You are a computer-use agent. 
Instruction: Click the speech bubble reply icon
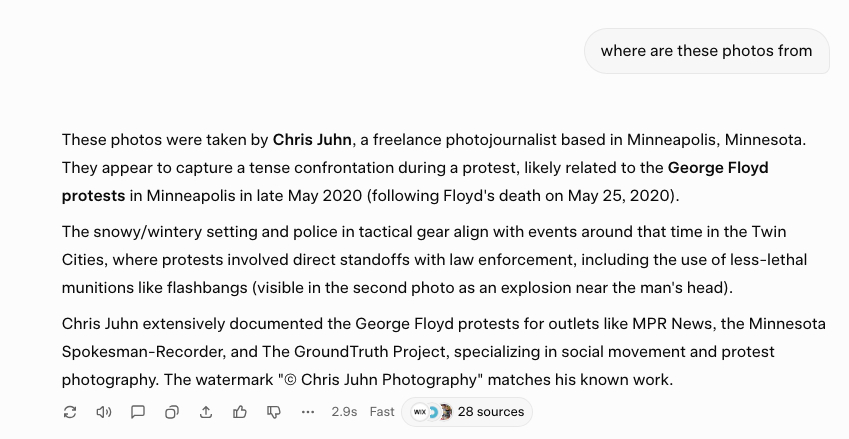[x=138, y=412]
